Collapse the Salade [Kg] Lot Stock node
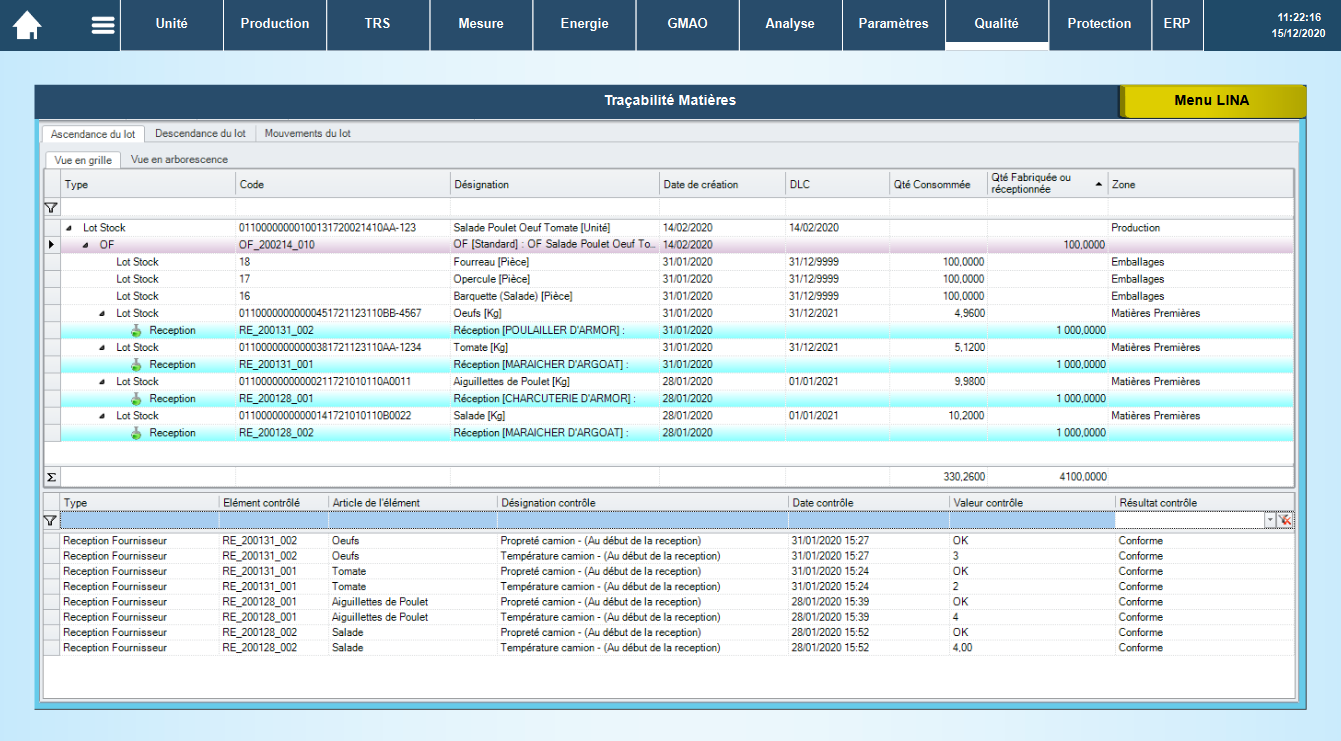This screenshot has height=741, width=1341. pos(102,415)
